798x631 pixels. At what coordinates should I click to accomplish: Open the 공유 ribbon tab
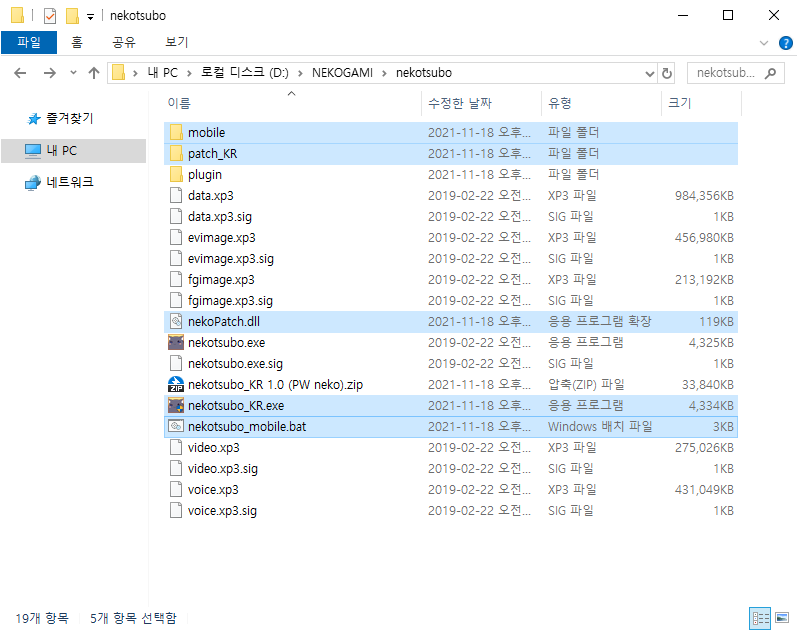pyautogui.click(x=124, y=42)
